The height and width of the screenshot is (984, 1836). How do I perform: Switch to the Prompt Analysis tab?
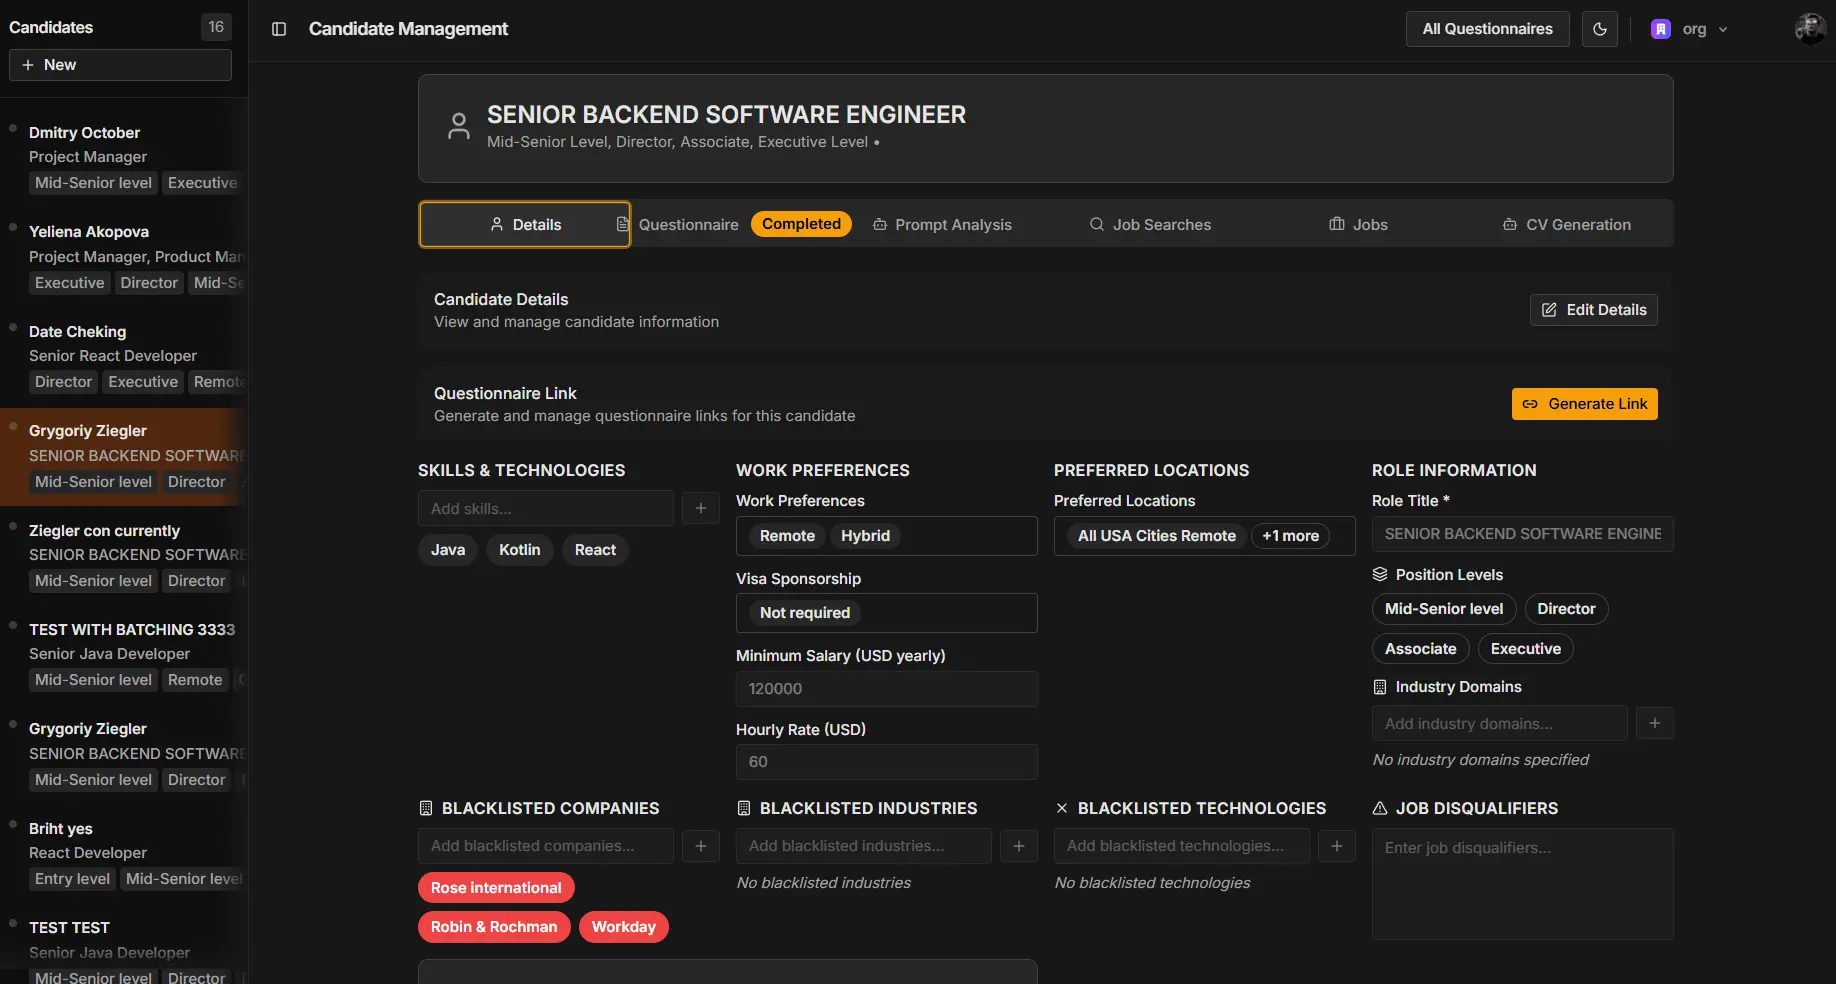(942, 225)
